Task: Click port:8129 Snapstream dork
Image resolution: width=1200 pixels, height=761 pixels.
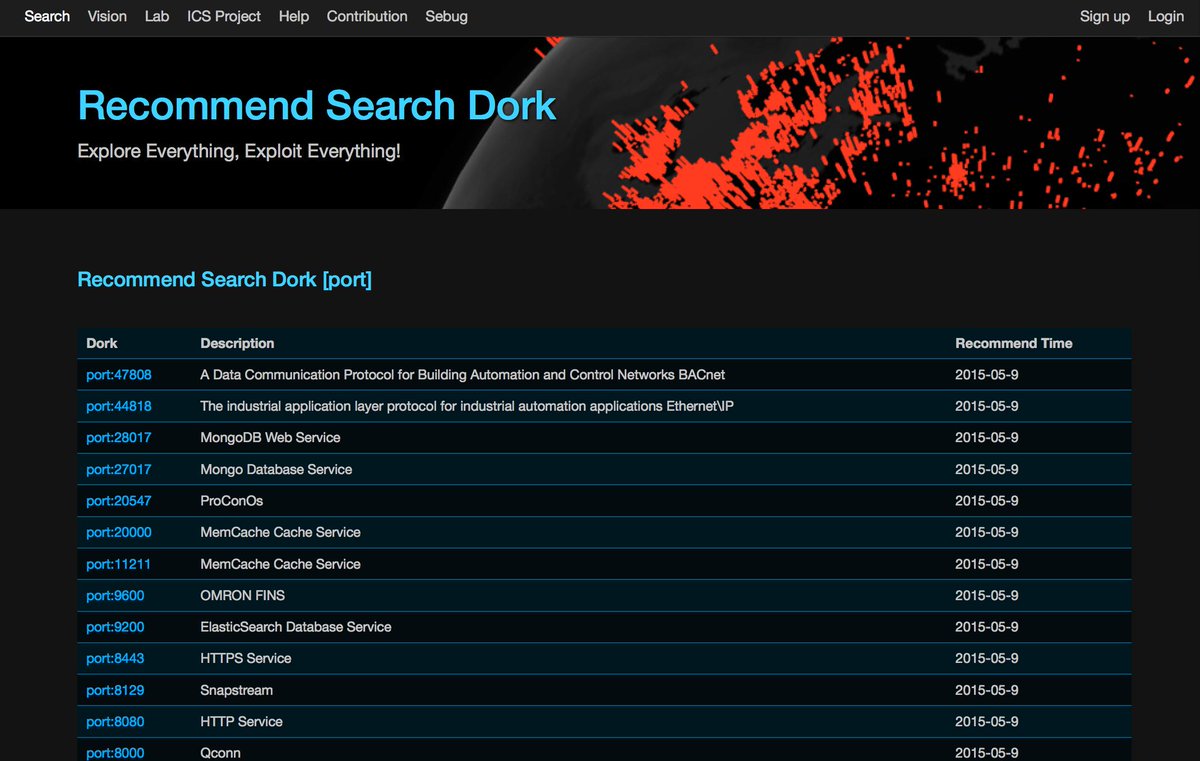Action: (x=115, y=690)
